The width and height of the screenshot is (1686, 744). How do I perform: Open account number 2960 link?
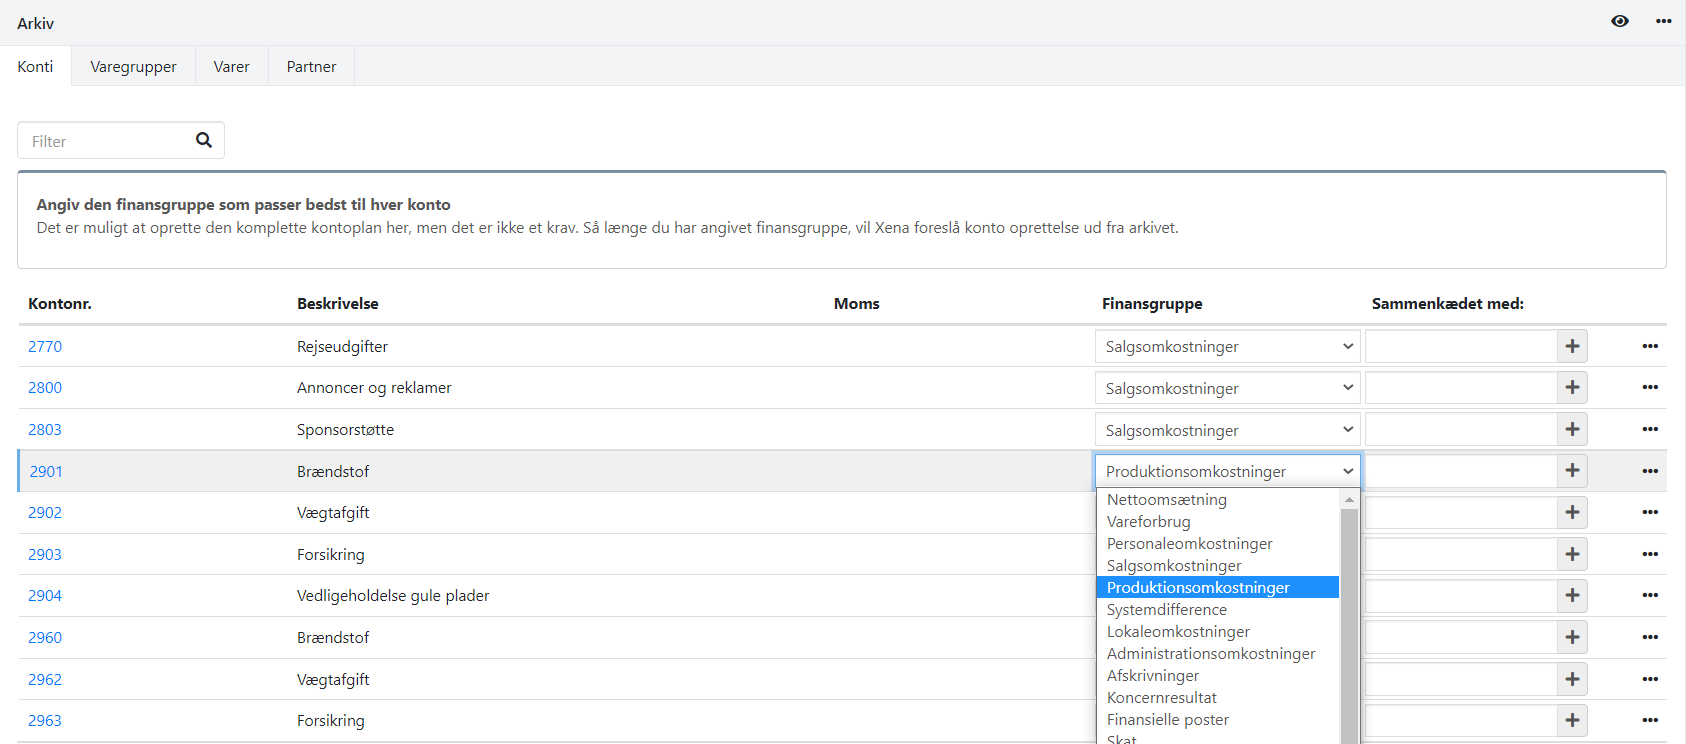pos(45,637)
